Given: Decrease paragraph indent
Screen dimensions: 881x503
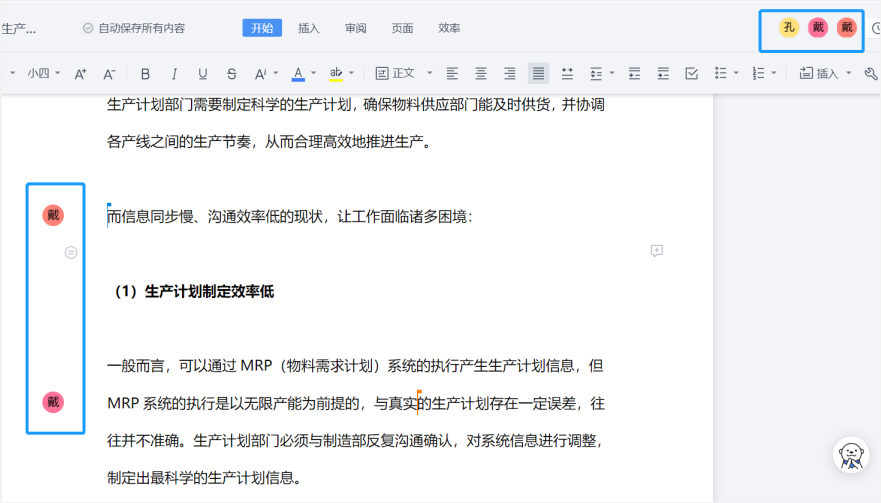Looking at the screenshot, I should click(634, 74).
